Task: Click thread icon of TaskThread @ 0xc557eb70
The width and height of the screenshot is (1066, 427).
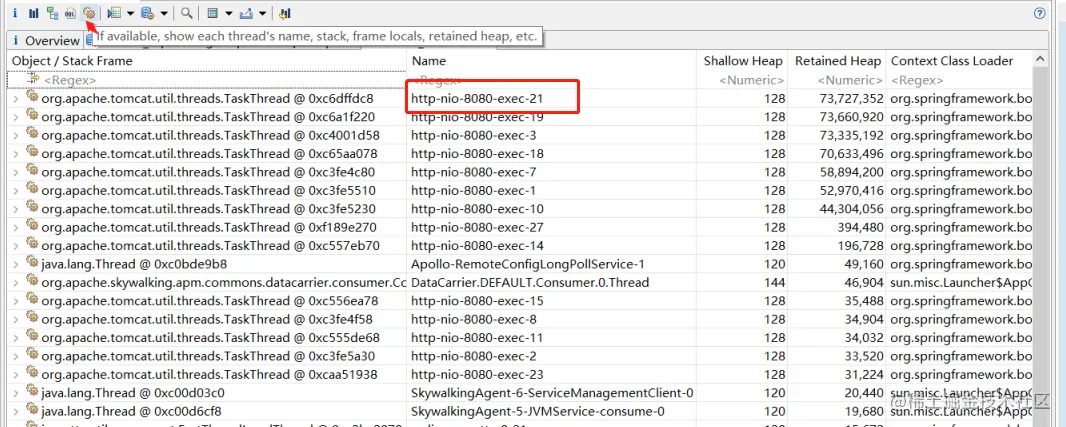Action: 32,245
